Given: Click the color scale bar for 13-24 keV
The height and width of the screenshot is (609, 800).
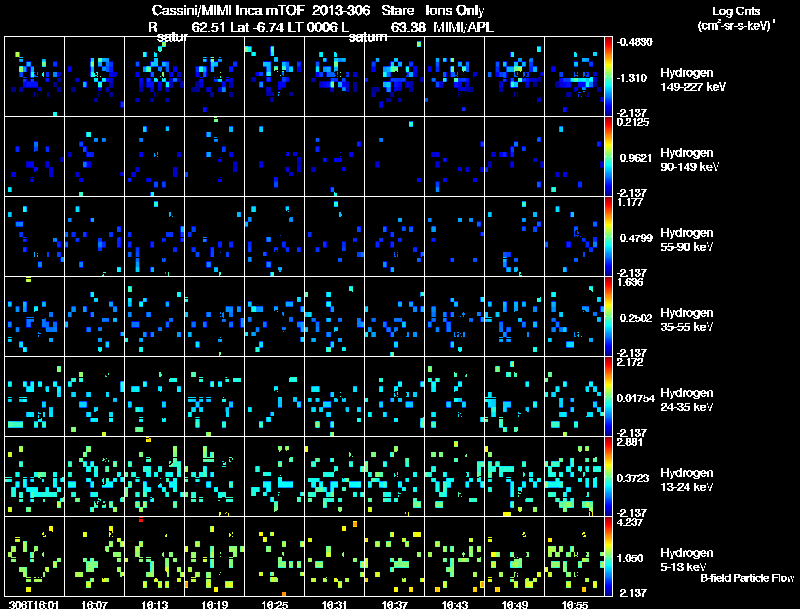Looking at the screenshot, I should [608, 477].
